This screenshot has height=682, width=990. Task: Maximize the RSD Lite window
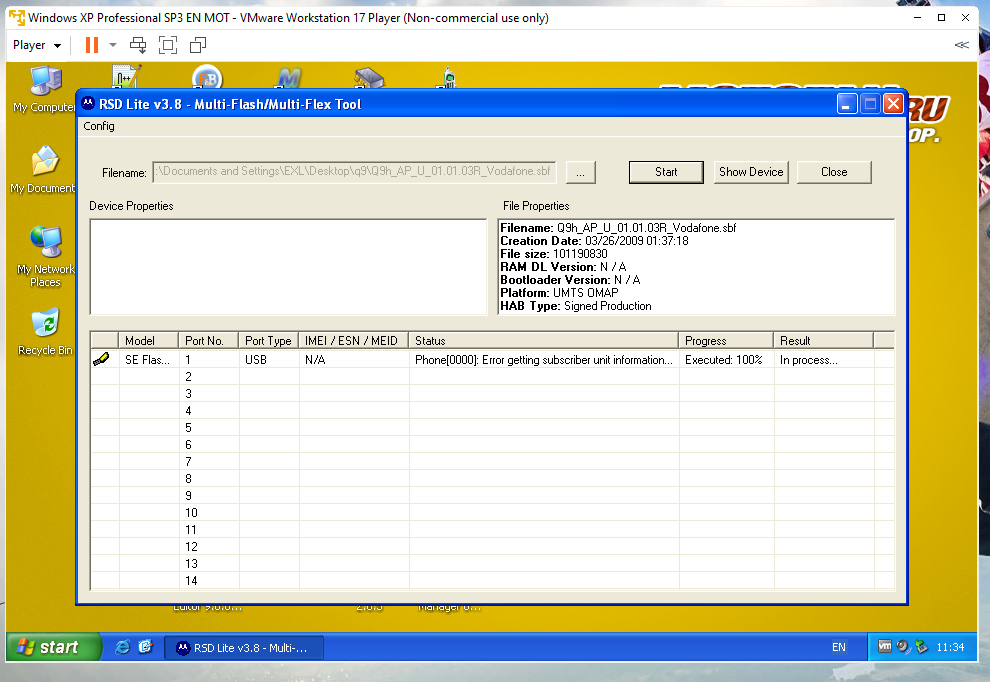[x=870, y=104]
